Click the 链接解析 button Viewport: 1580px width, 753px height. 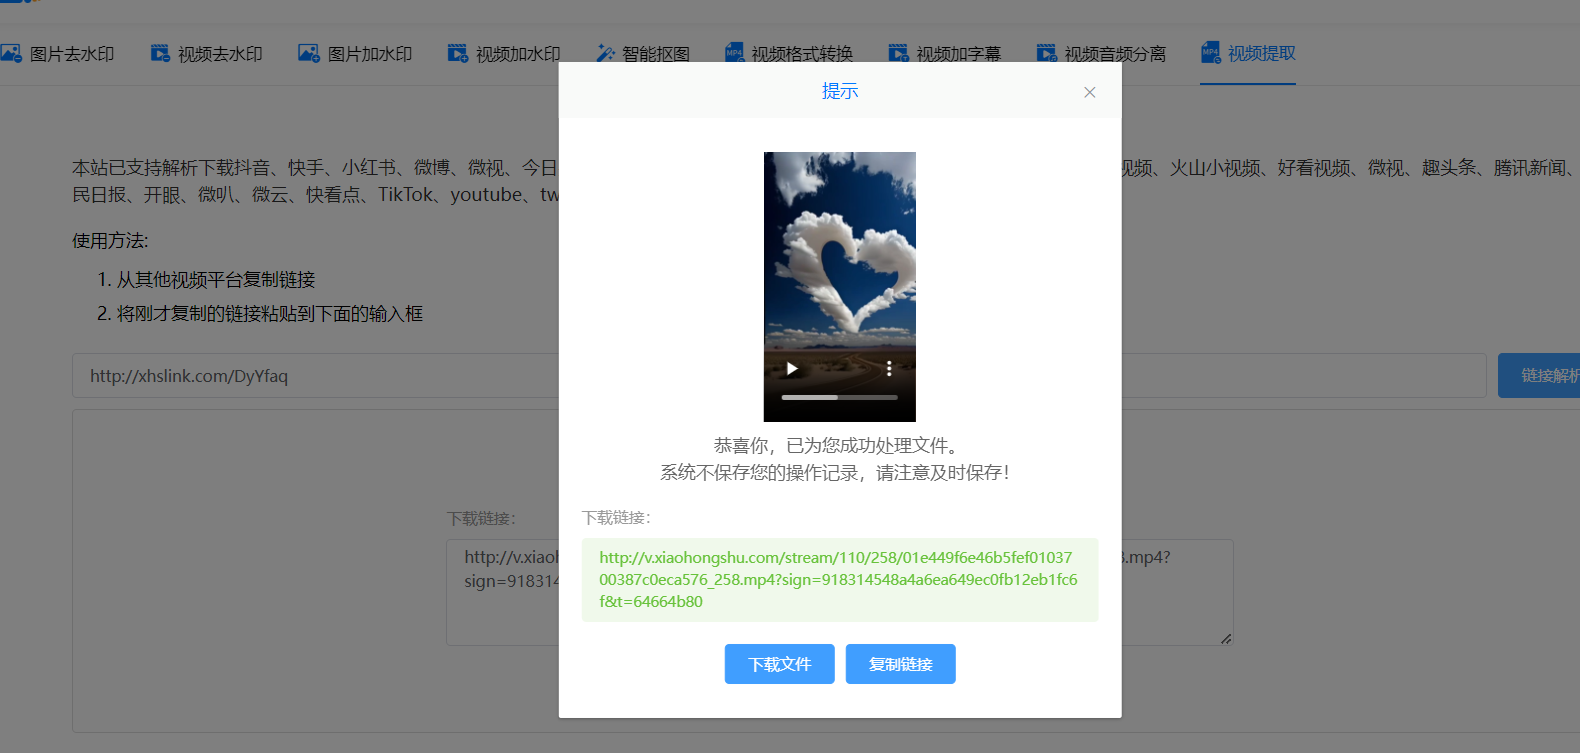click(x=1540, y=376)
